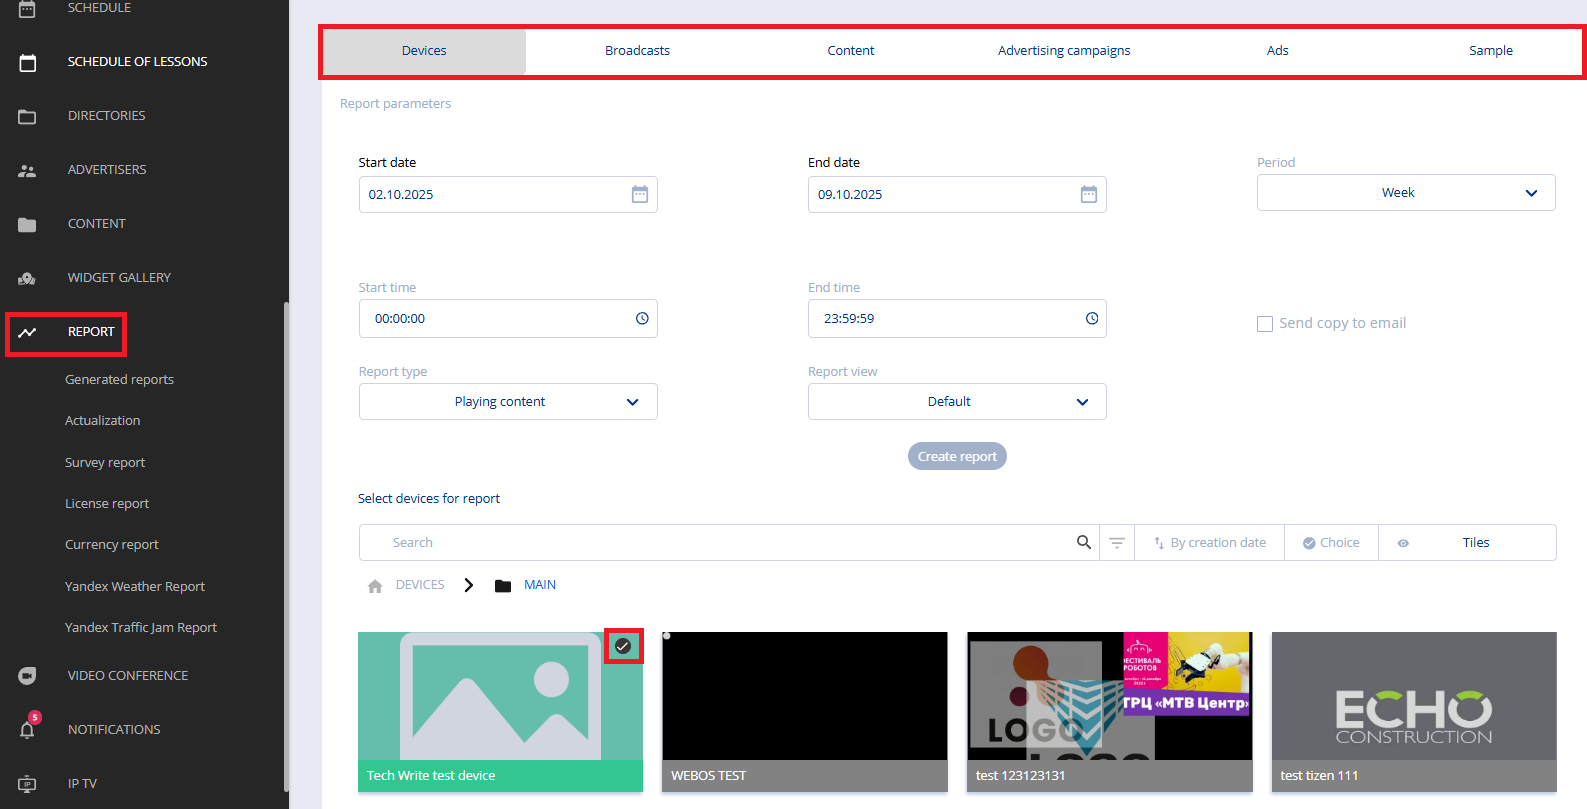The image size is (1587, 809).
Task: Click the Start time clock icon
Action: (642, 319)
